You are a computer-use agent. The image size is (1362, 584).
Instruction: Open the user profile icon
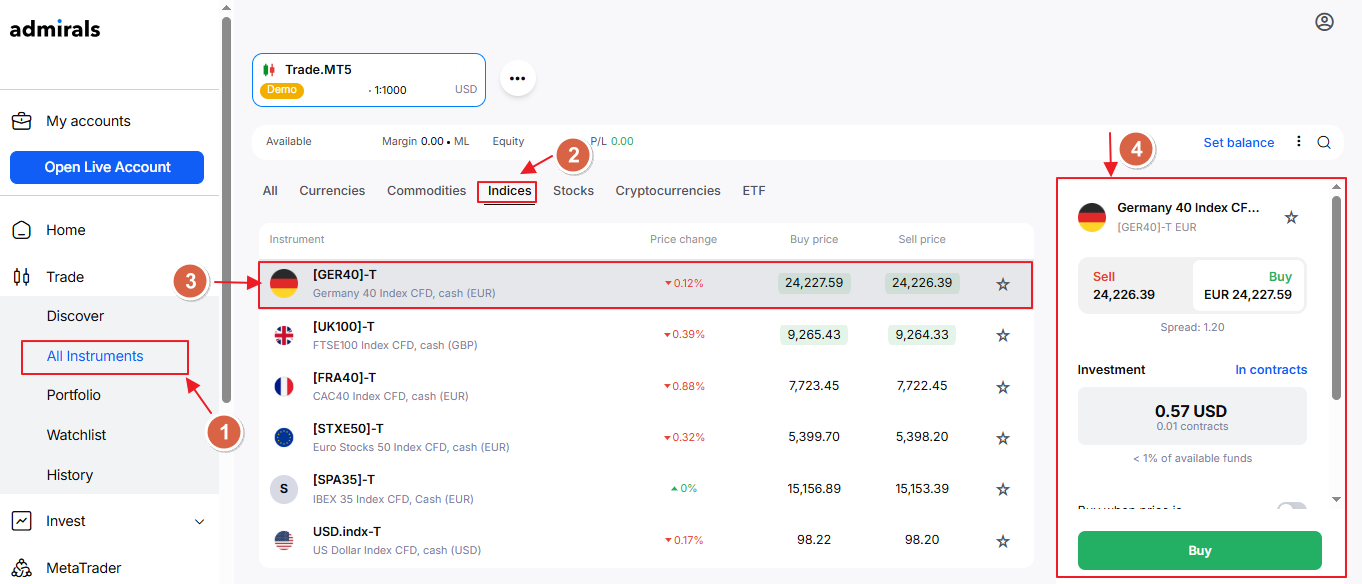tap(1324, 22)
